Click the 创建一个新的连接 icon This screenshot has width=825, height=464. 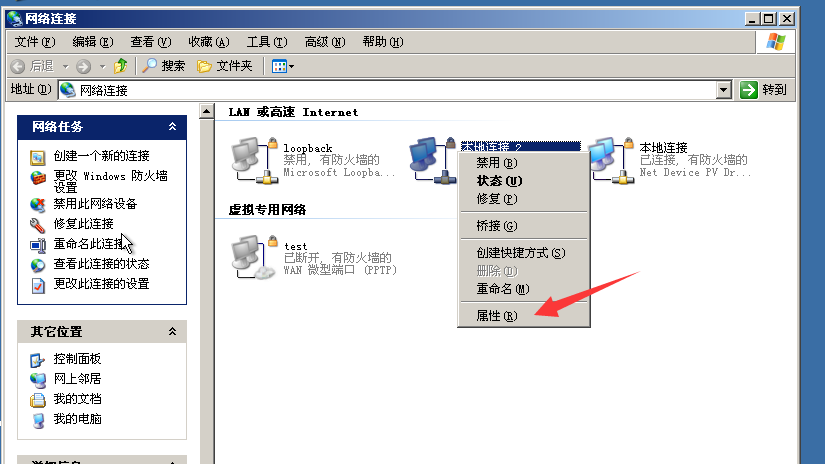(37, 157)
